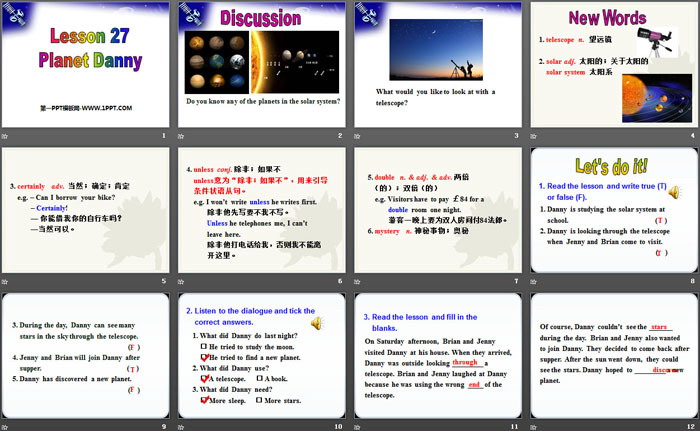Viewport: 700px width, 431px height.
Task: Click the animation star icon under slide 6
Action: (x=181, y=281)
